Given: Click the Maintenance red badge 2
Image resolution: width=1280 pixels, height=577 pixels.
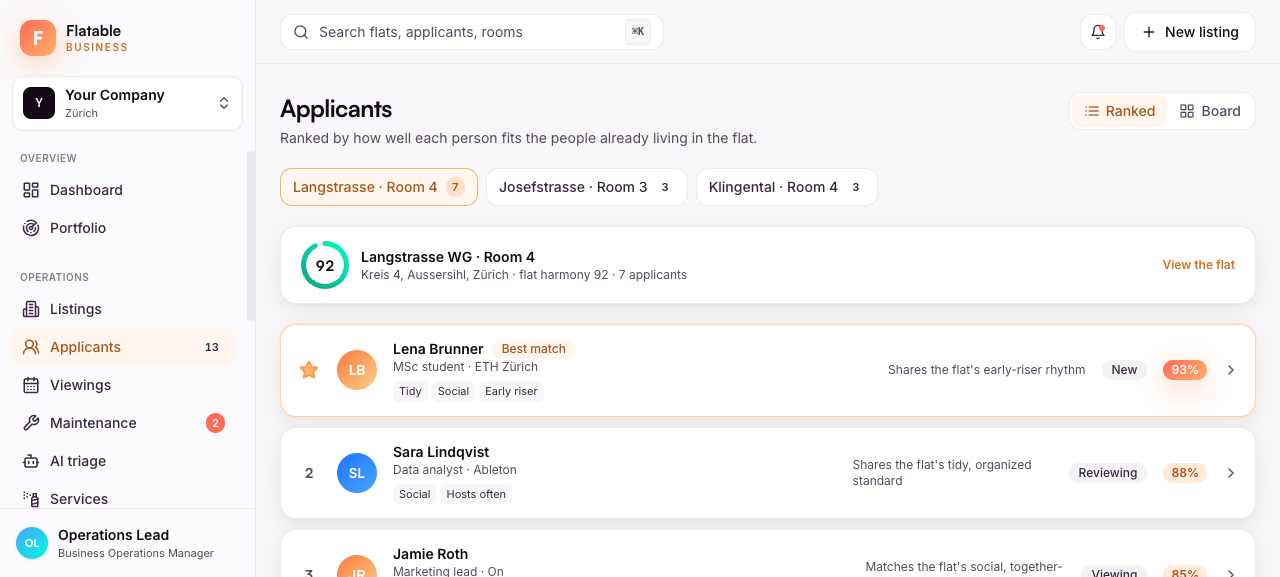Looking at the screenshot, I should click(215, 423).
